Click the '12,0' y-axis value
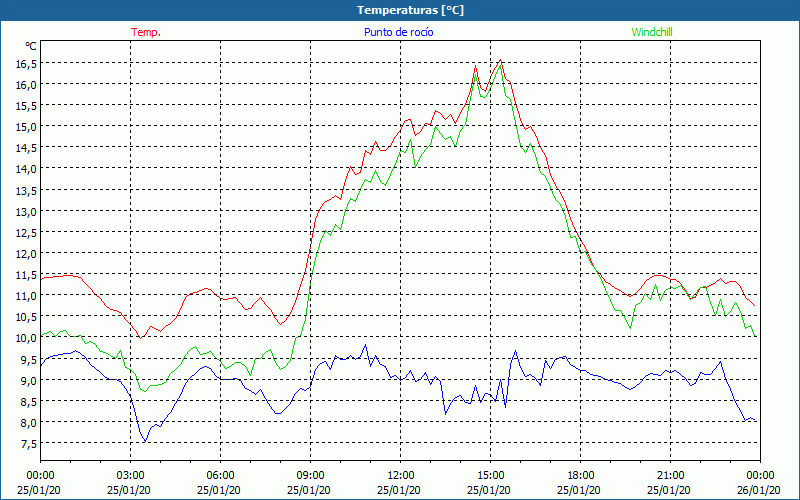Image resolution: width=800 pixels, height=500 pixels. (x=27, y=254)
